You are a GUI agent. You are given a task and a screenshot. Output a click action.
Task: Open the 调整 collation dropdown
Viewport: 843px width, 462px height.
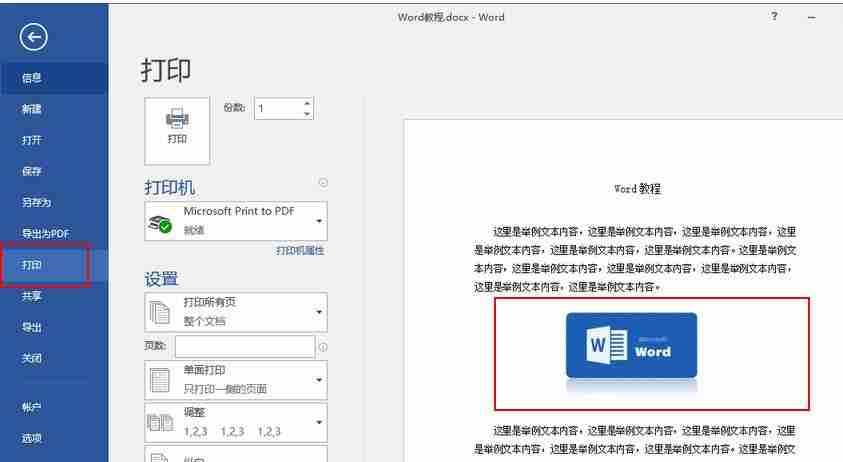(x=236, y=422)
